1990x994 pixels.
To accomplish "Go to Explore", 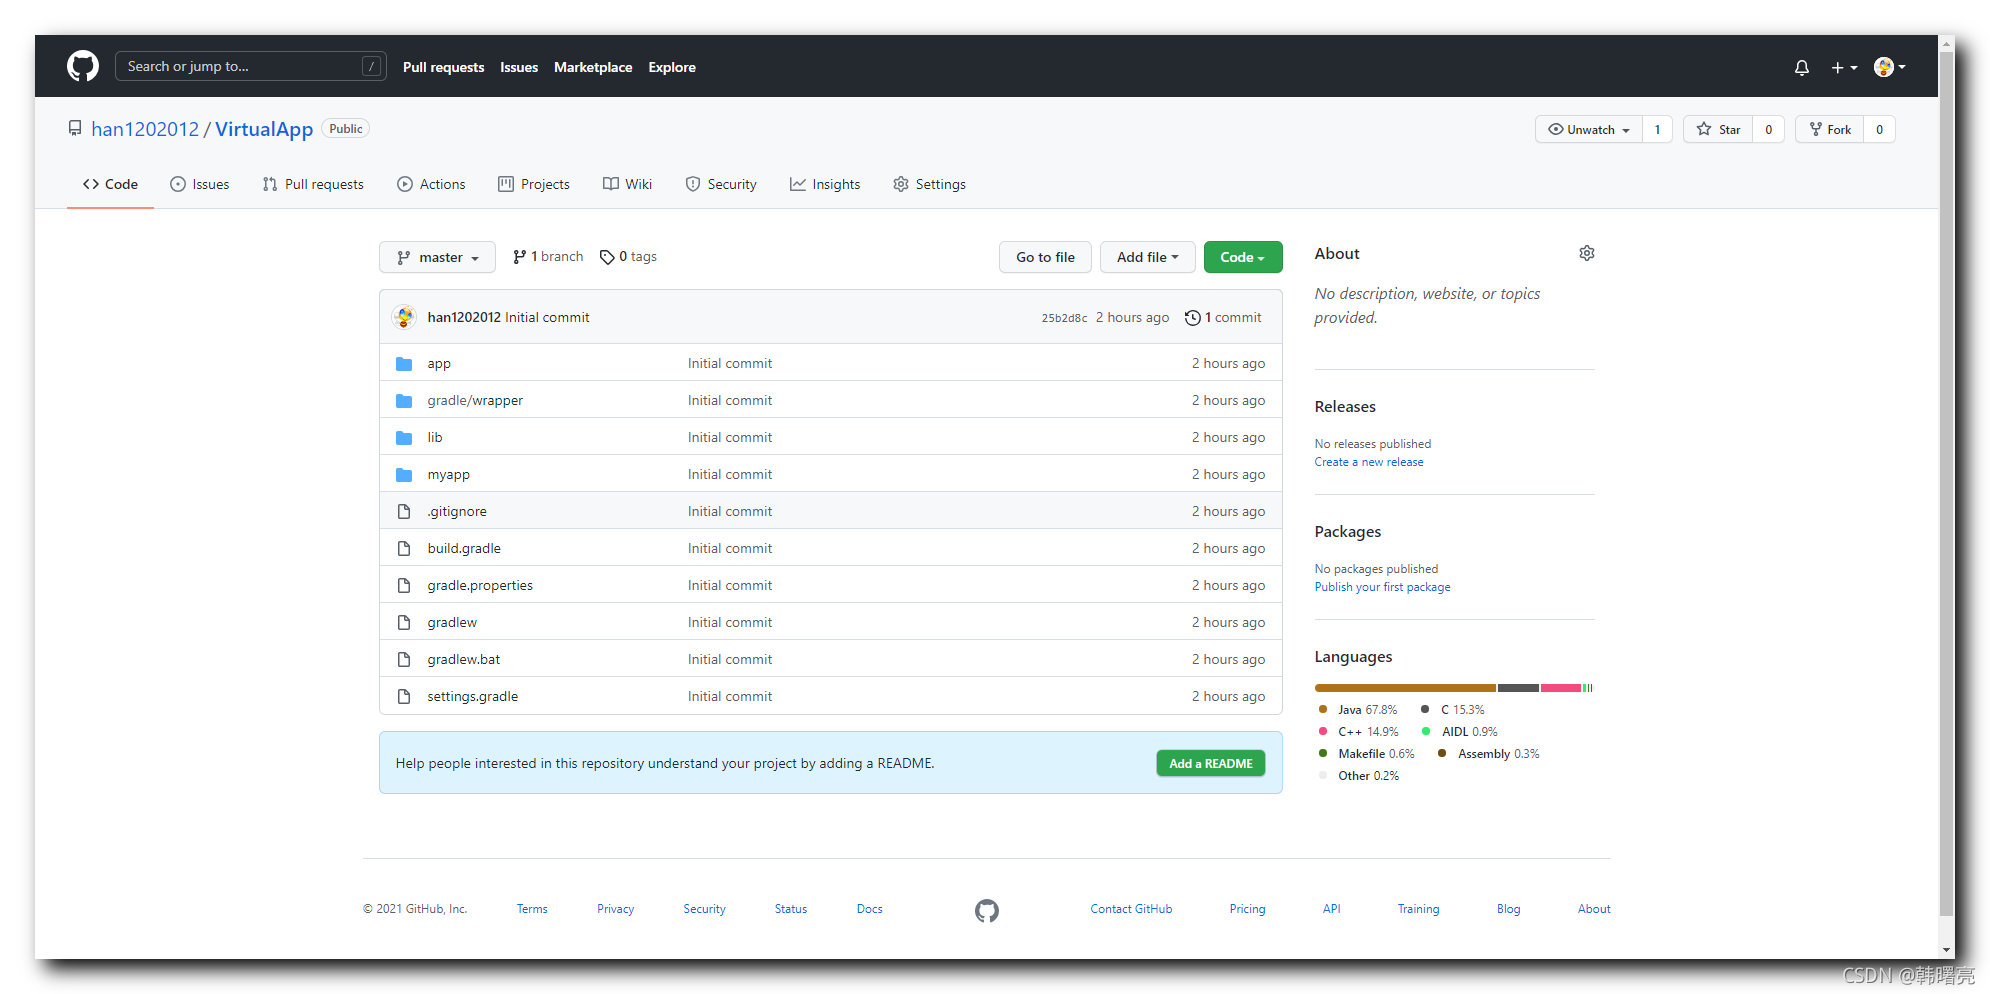I will (672, 68).
